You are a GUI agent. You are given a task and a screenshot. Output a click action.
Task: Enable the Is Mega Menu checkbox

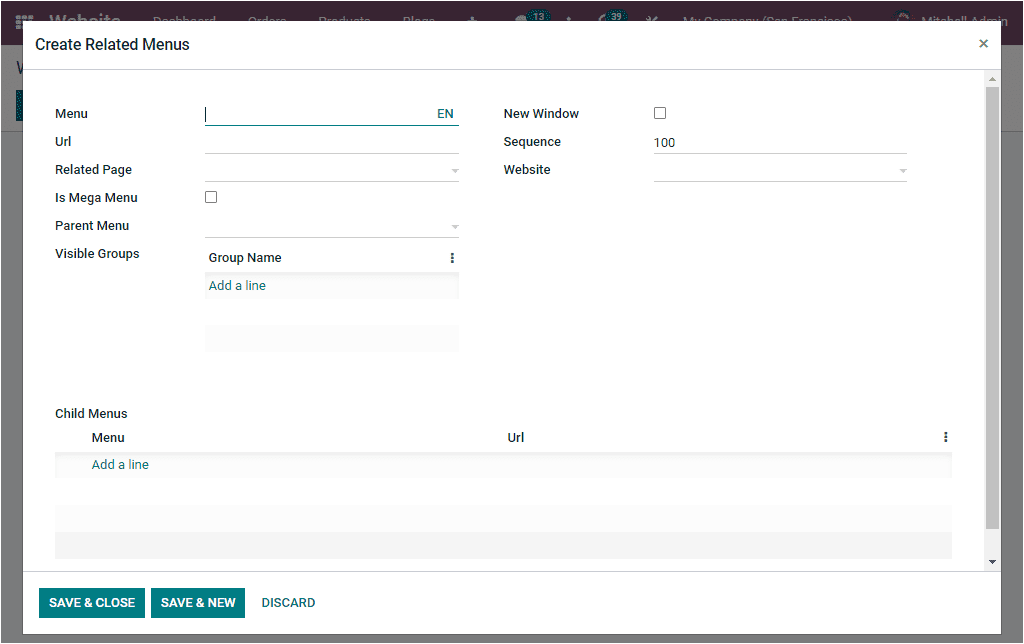click(211, 196)
